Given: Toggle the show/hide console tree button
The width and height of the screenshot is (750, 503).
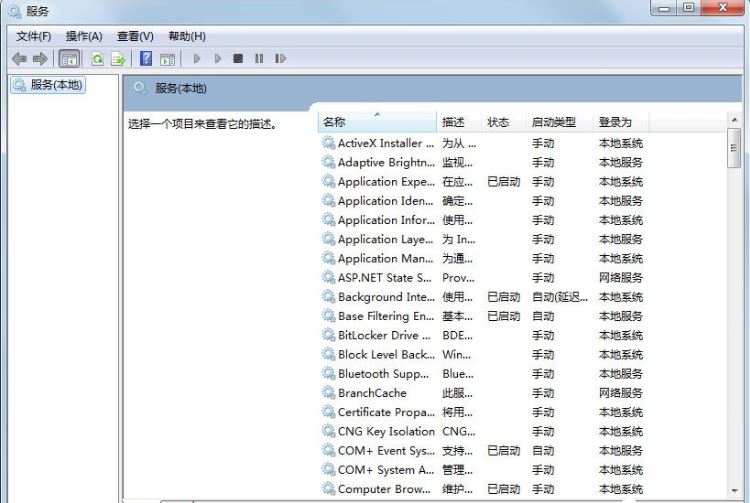Looking at the screenshot, I should [69, 59].
